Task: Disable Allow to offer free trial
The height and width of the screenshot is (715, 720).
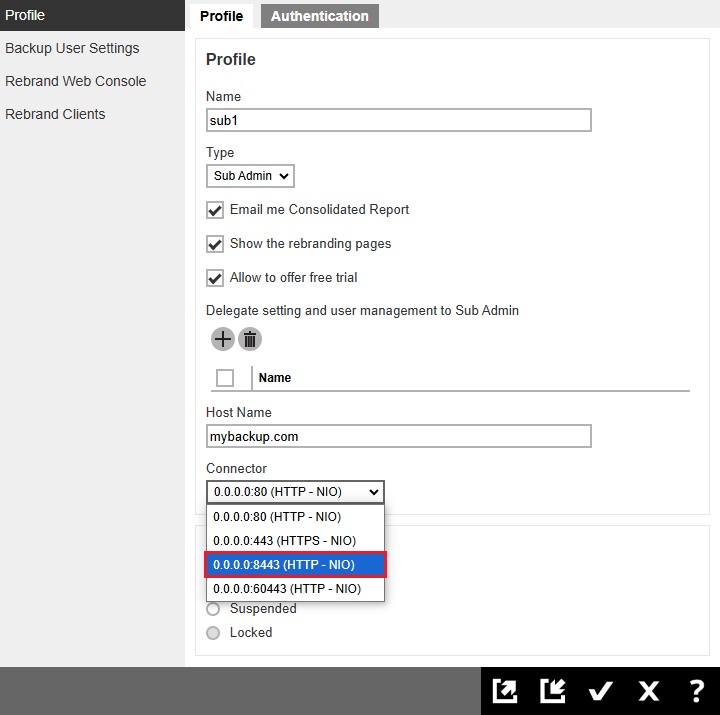Action: [x=215, y=278]
